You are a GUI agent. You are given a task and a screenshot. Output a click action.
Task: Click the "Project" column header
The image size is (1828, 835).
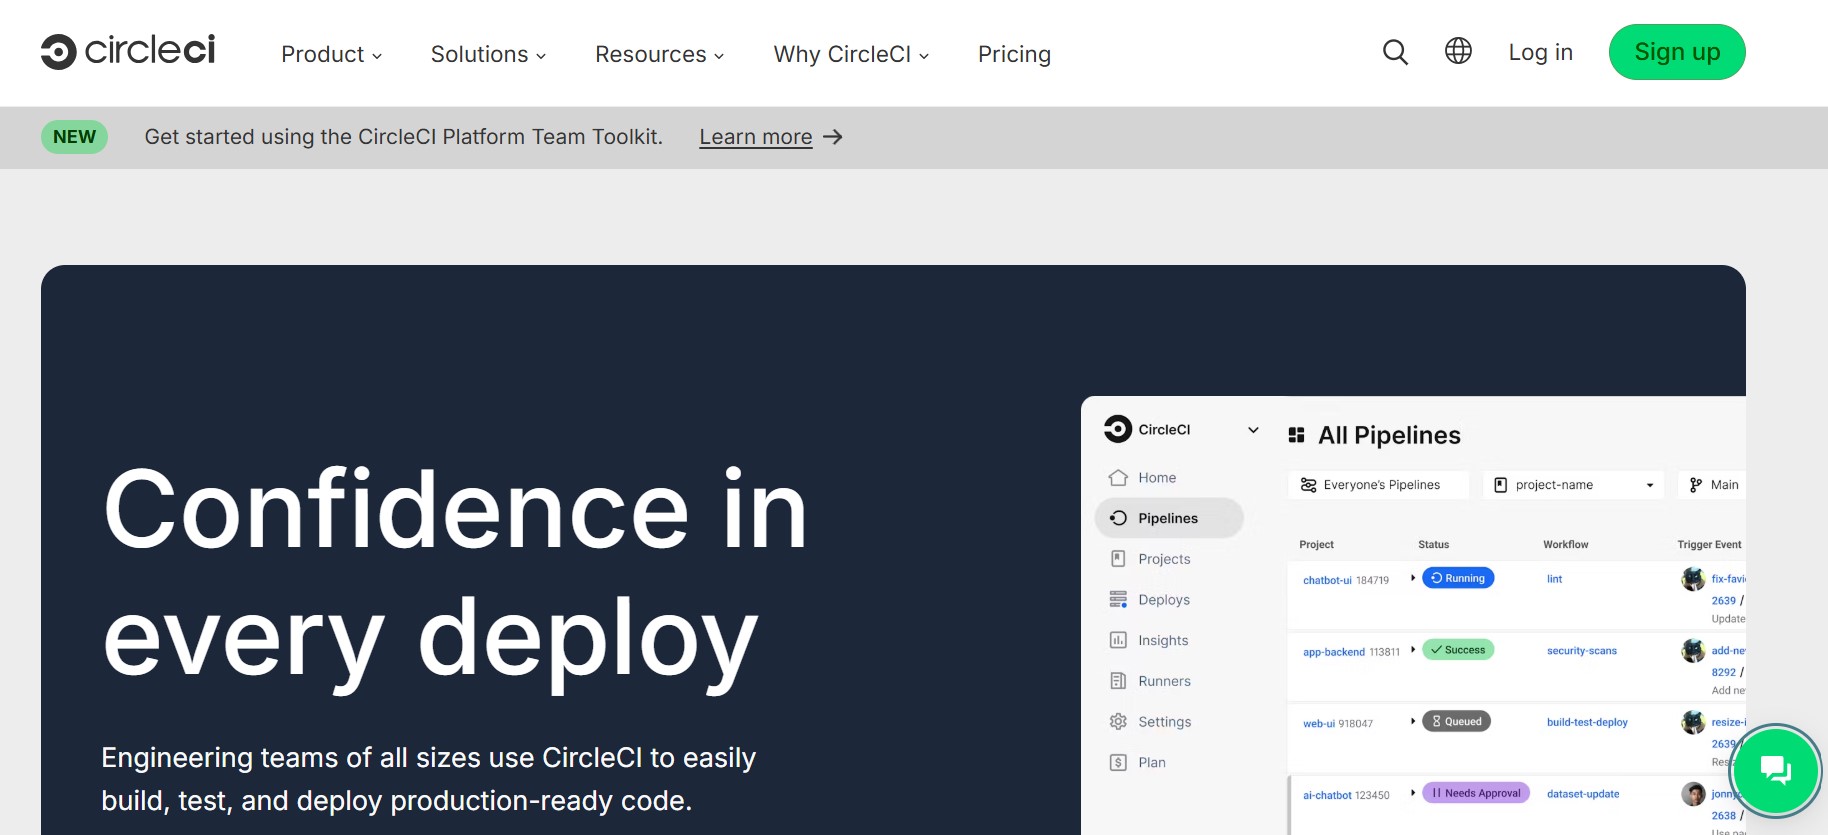[x=1316, y=545]
